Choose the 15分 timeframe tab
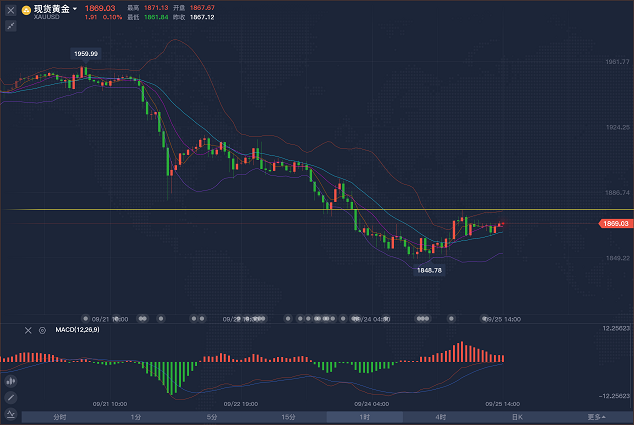Image resolution: width=634 pixels, height=425 pixels. [x=288, y=417]
